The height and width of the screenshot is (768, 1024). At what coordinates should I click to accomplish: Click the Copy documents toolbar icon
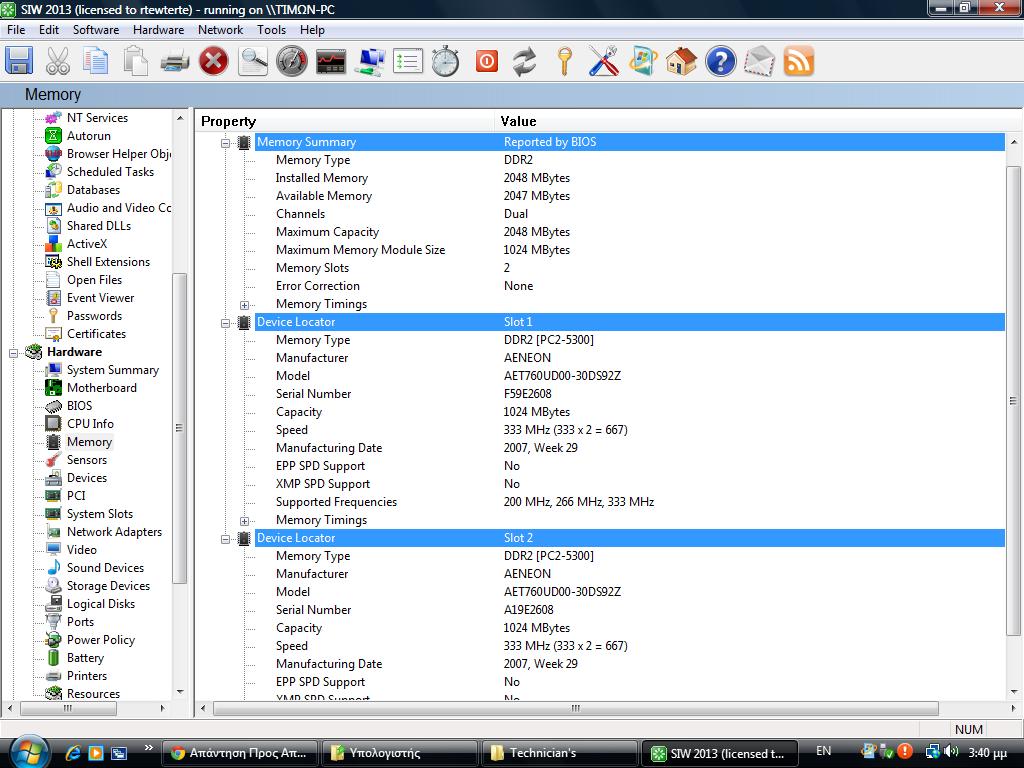pos(97,61)
